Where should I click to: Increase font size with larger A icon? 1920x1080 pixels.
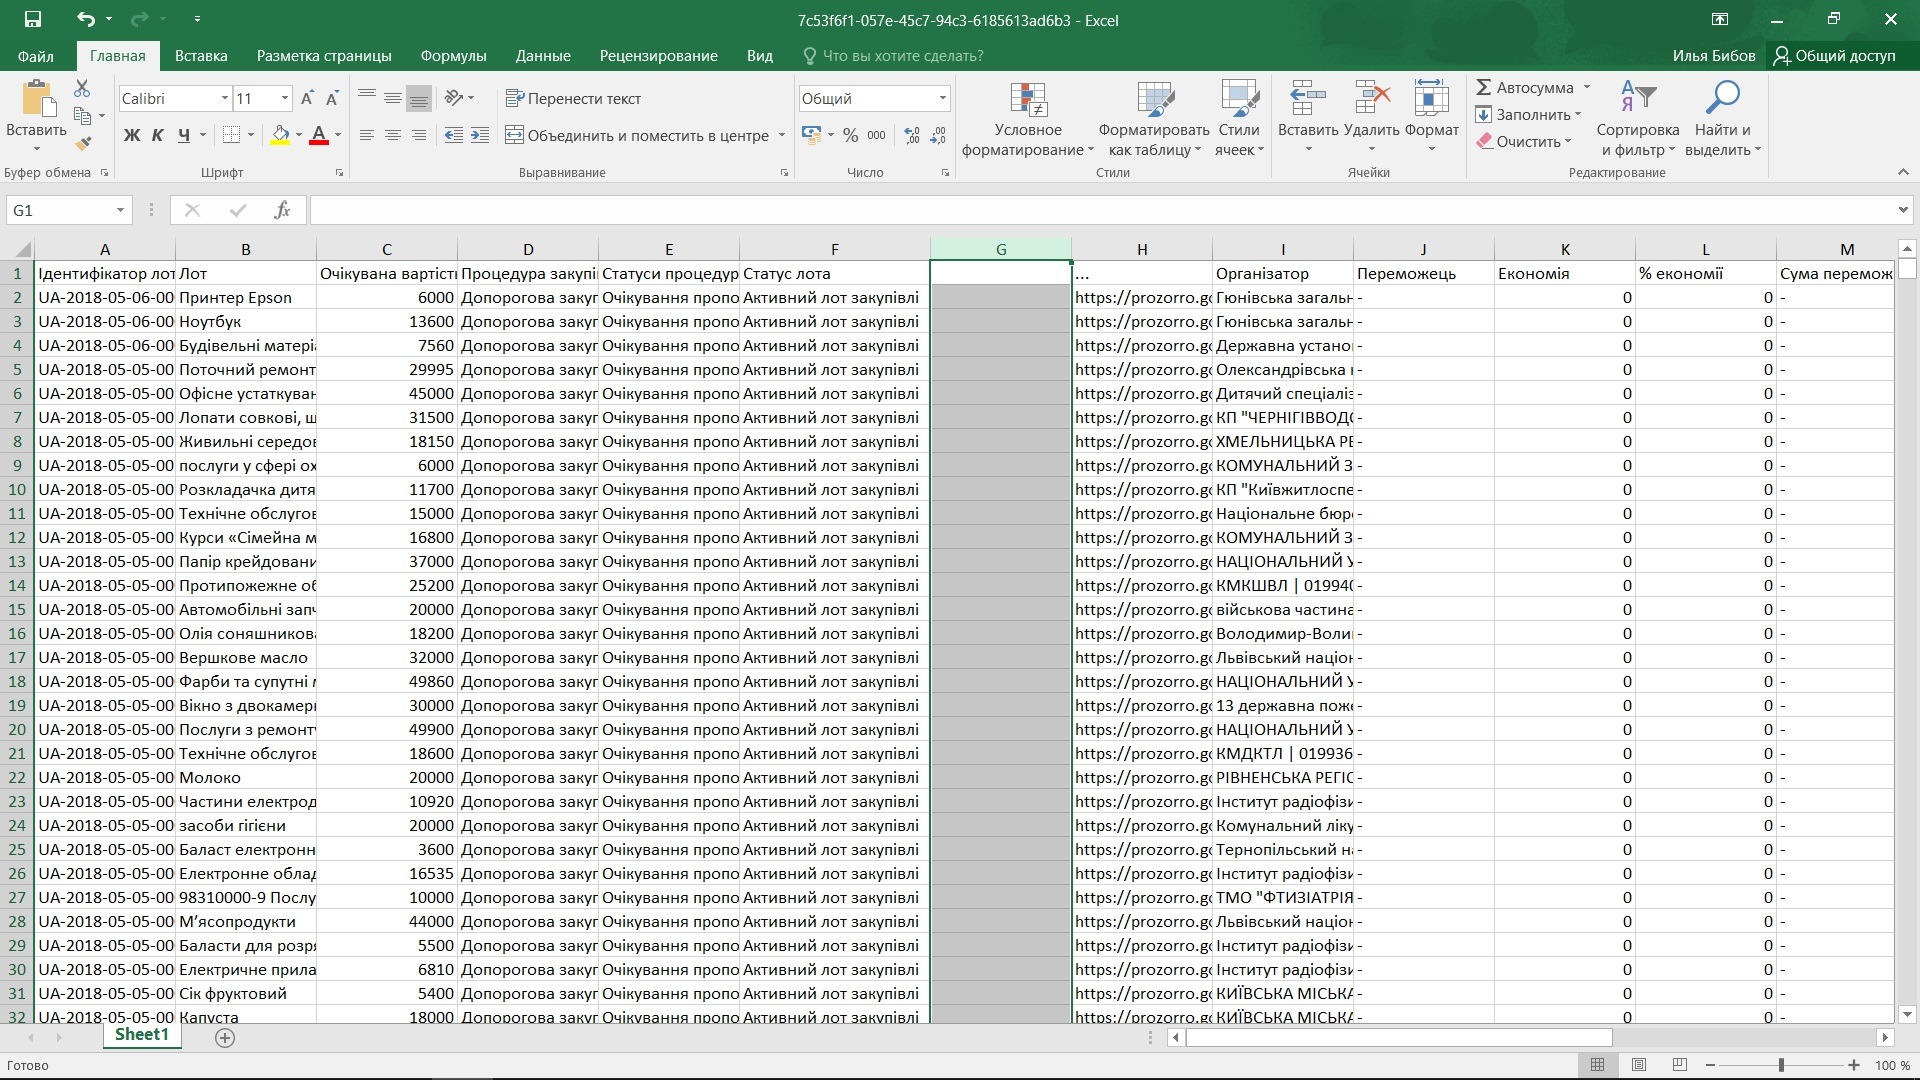tap(307, 98)
